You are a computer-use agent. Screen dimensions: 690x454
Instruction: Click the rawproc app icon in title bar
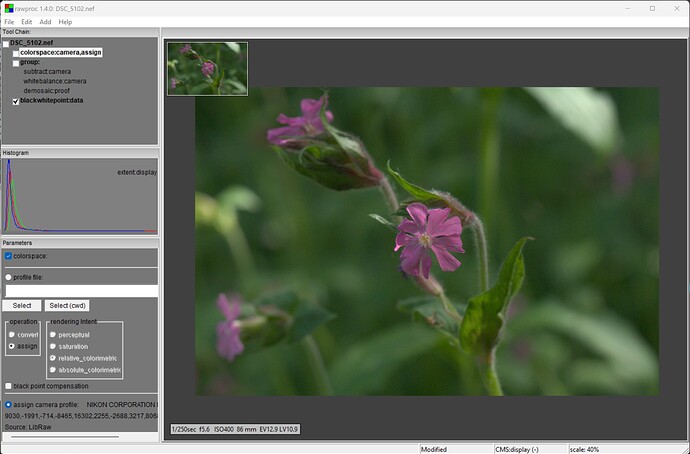pos(9,8)
